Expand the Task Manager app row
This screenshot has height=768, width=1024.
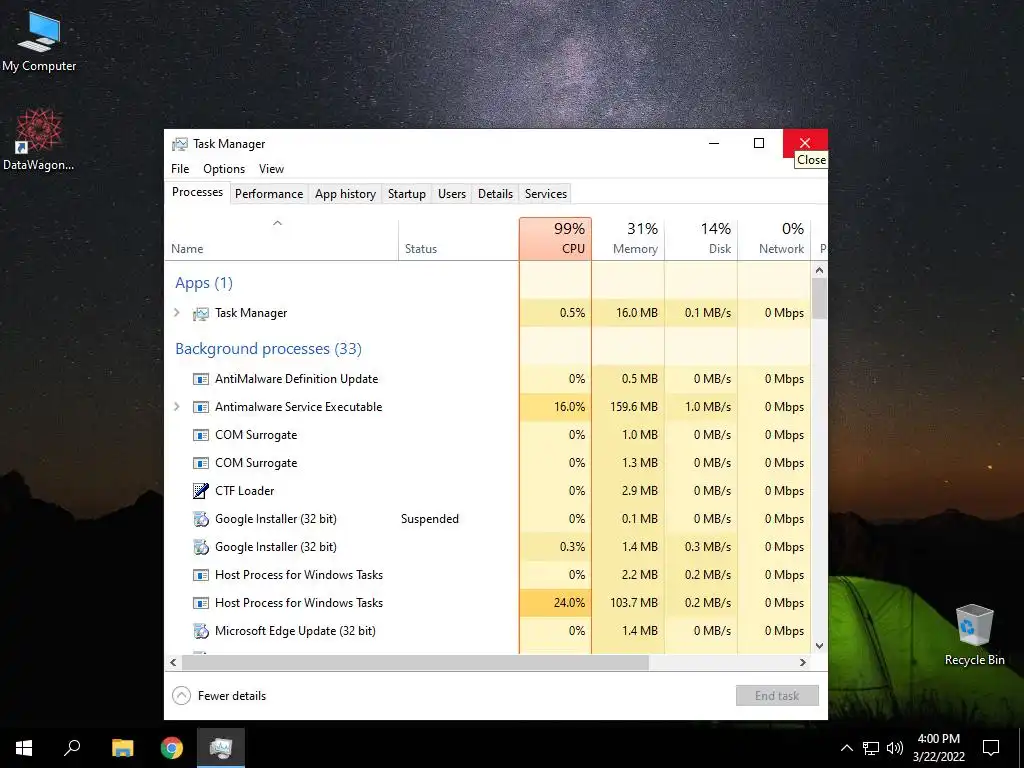[x=176, y=313]
